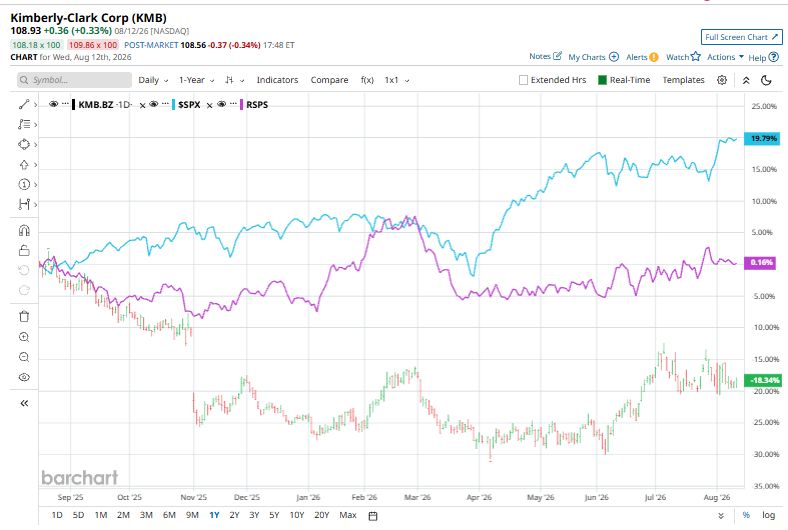Open the custom date range calendar icon
Screen dimensions: 788x530
373,516
